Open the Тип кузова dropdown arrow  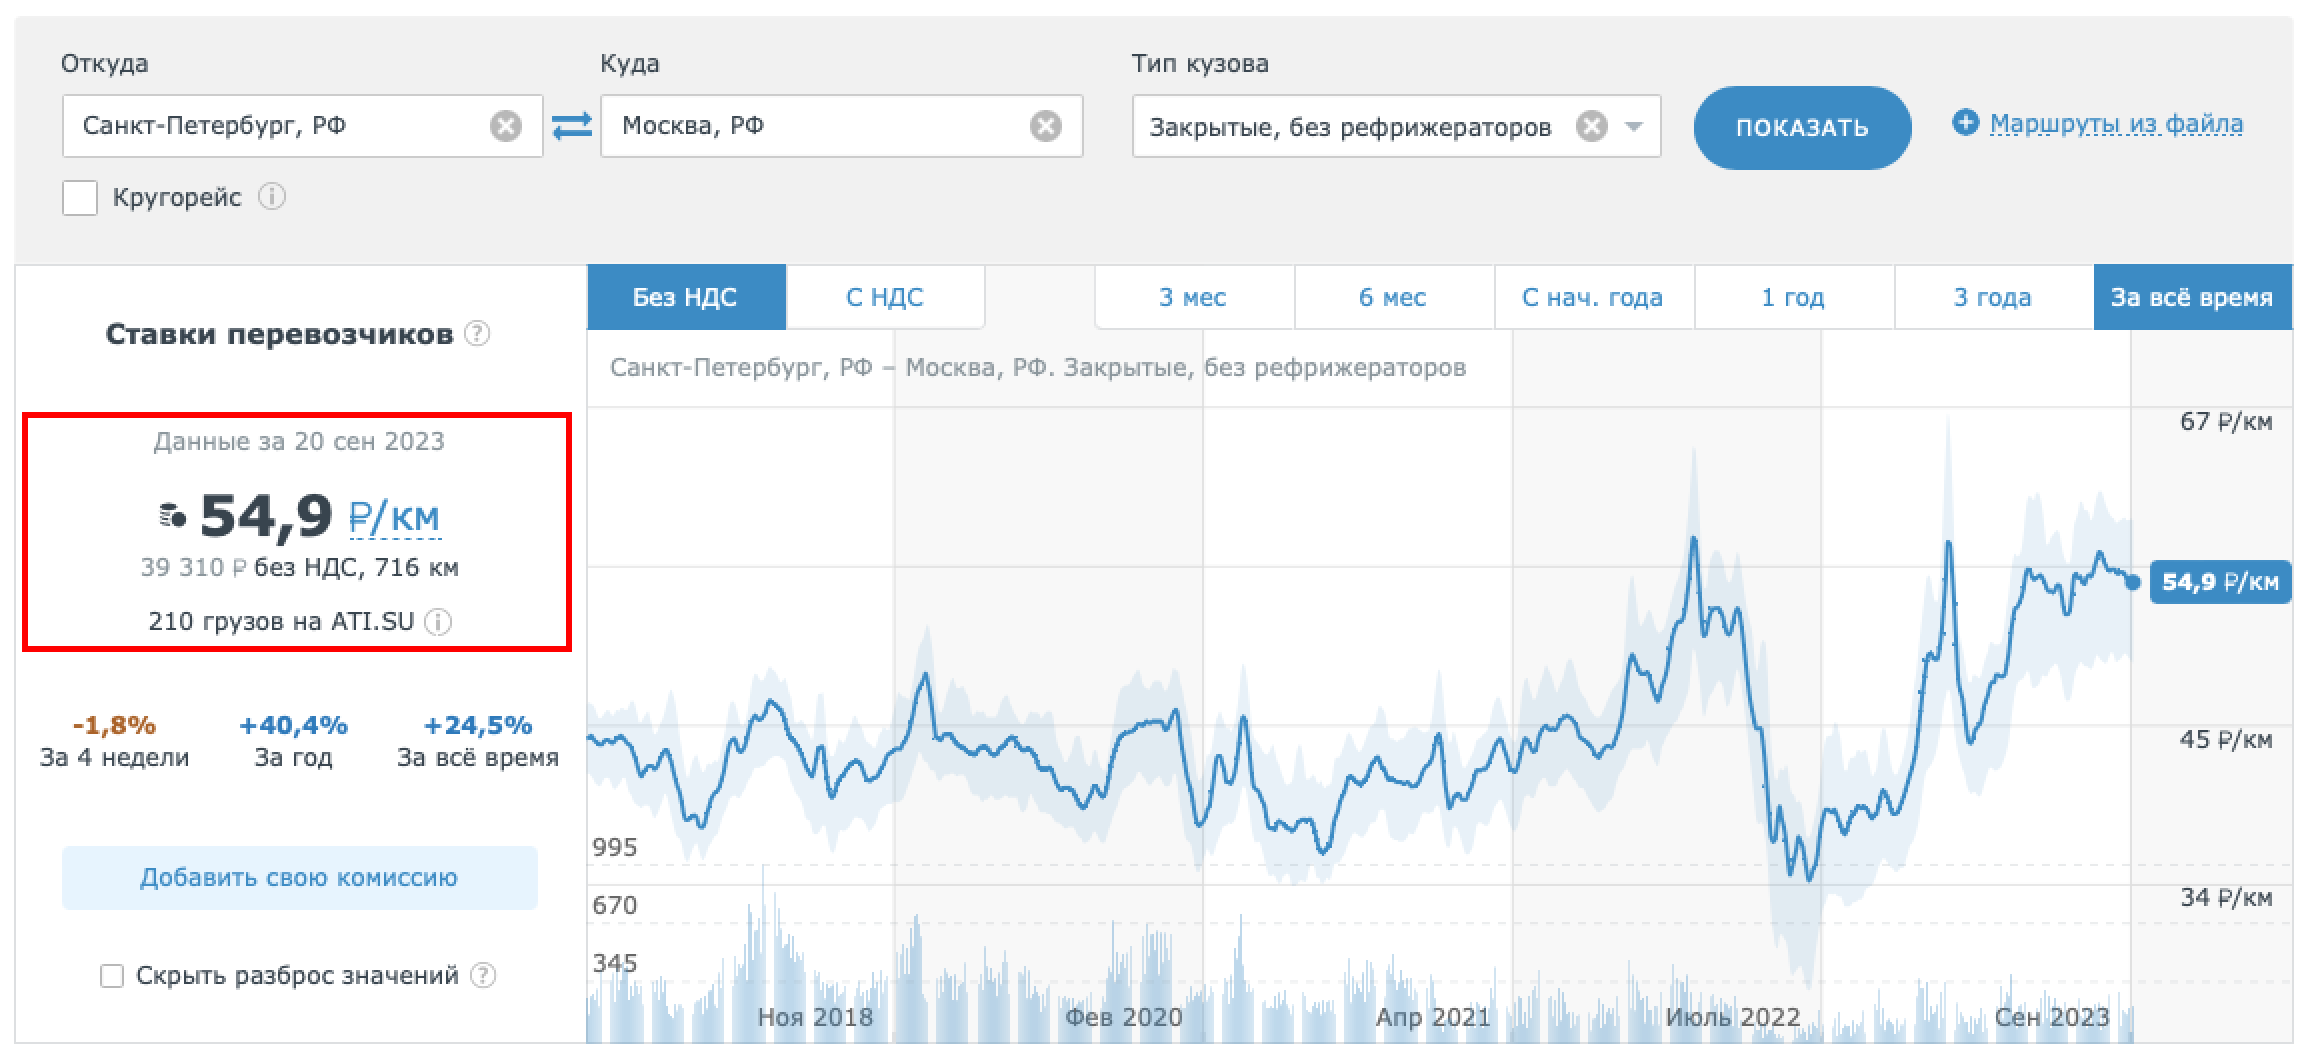pos(1634,127)
